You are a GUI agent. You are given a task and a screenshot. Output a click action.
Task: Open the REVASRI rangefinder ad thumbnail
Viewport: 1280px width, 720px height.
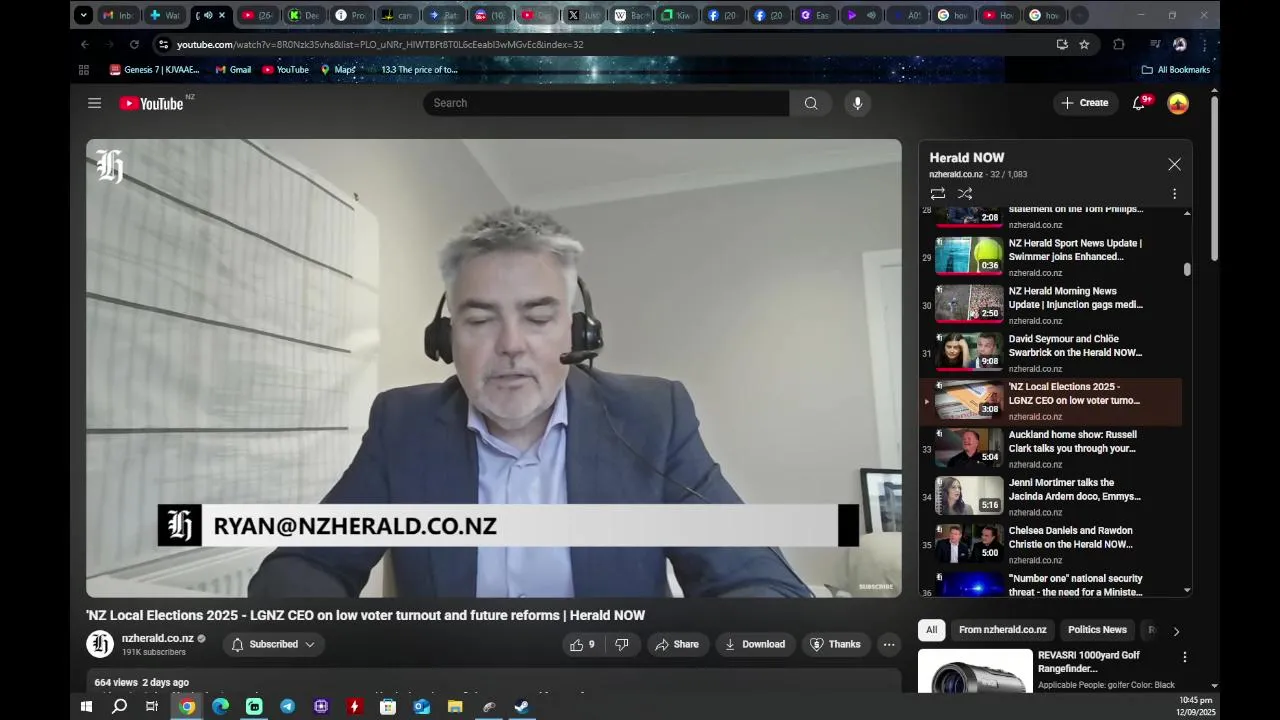coord(975,671)
